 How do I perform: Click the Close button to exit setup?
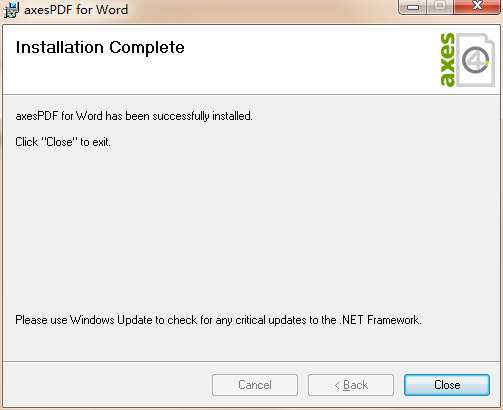(447, 385)
